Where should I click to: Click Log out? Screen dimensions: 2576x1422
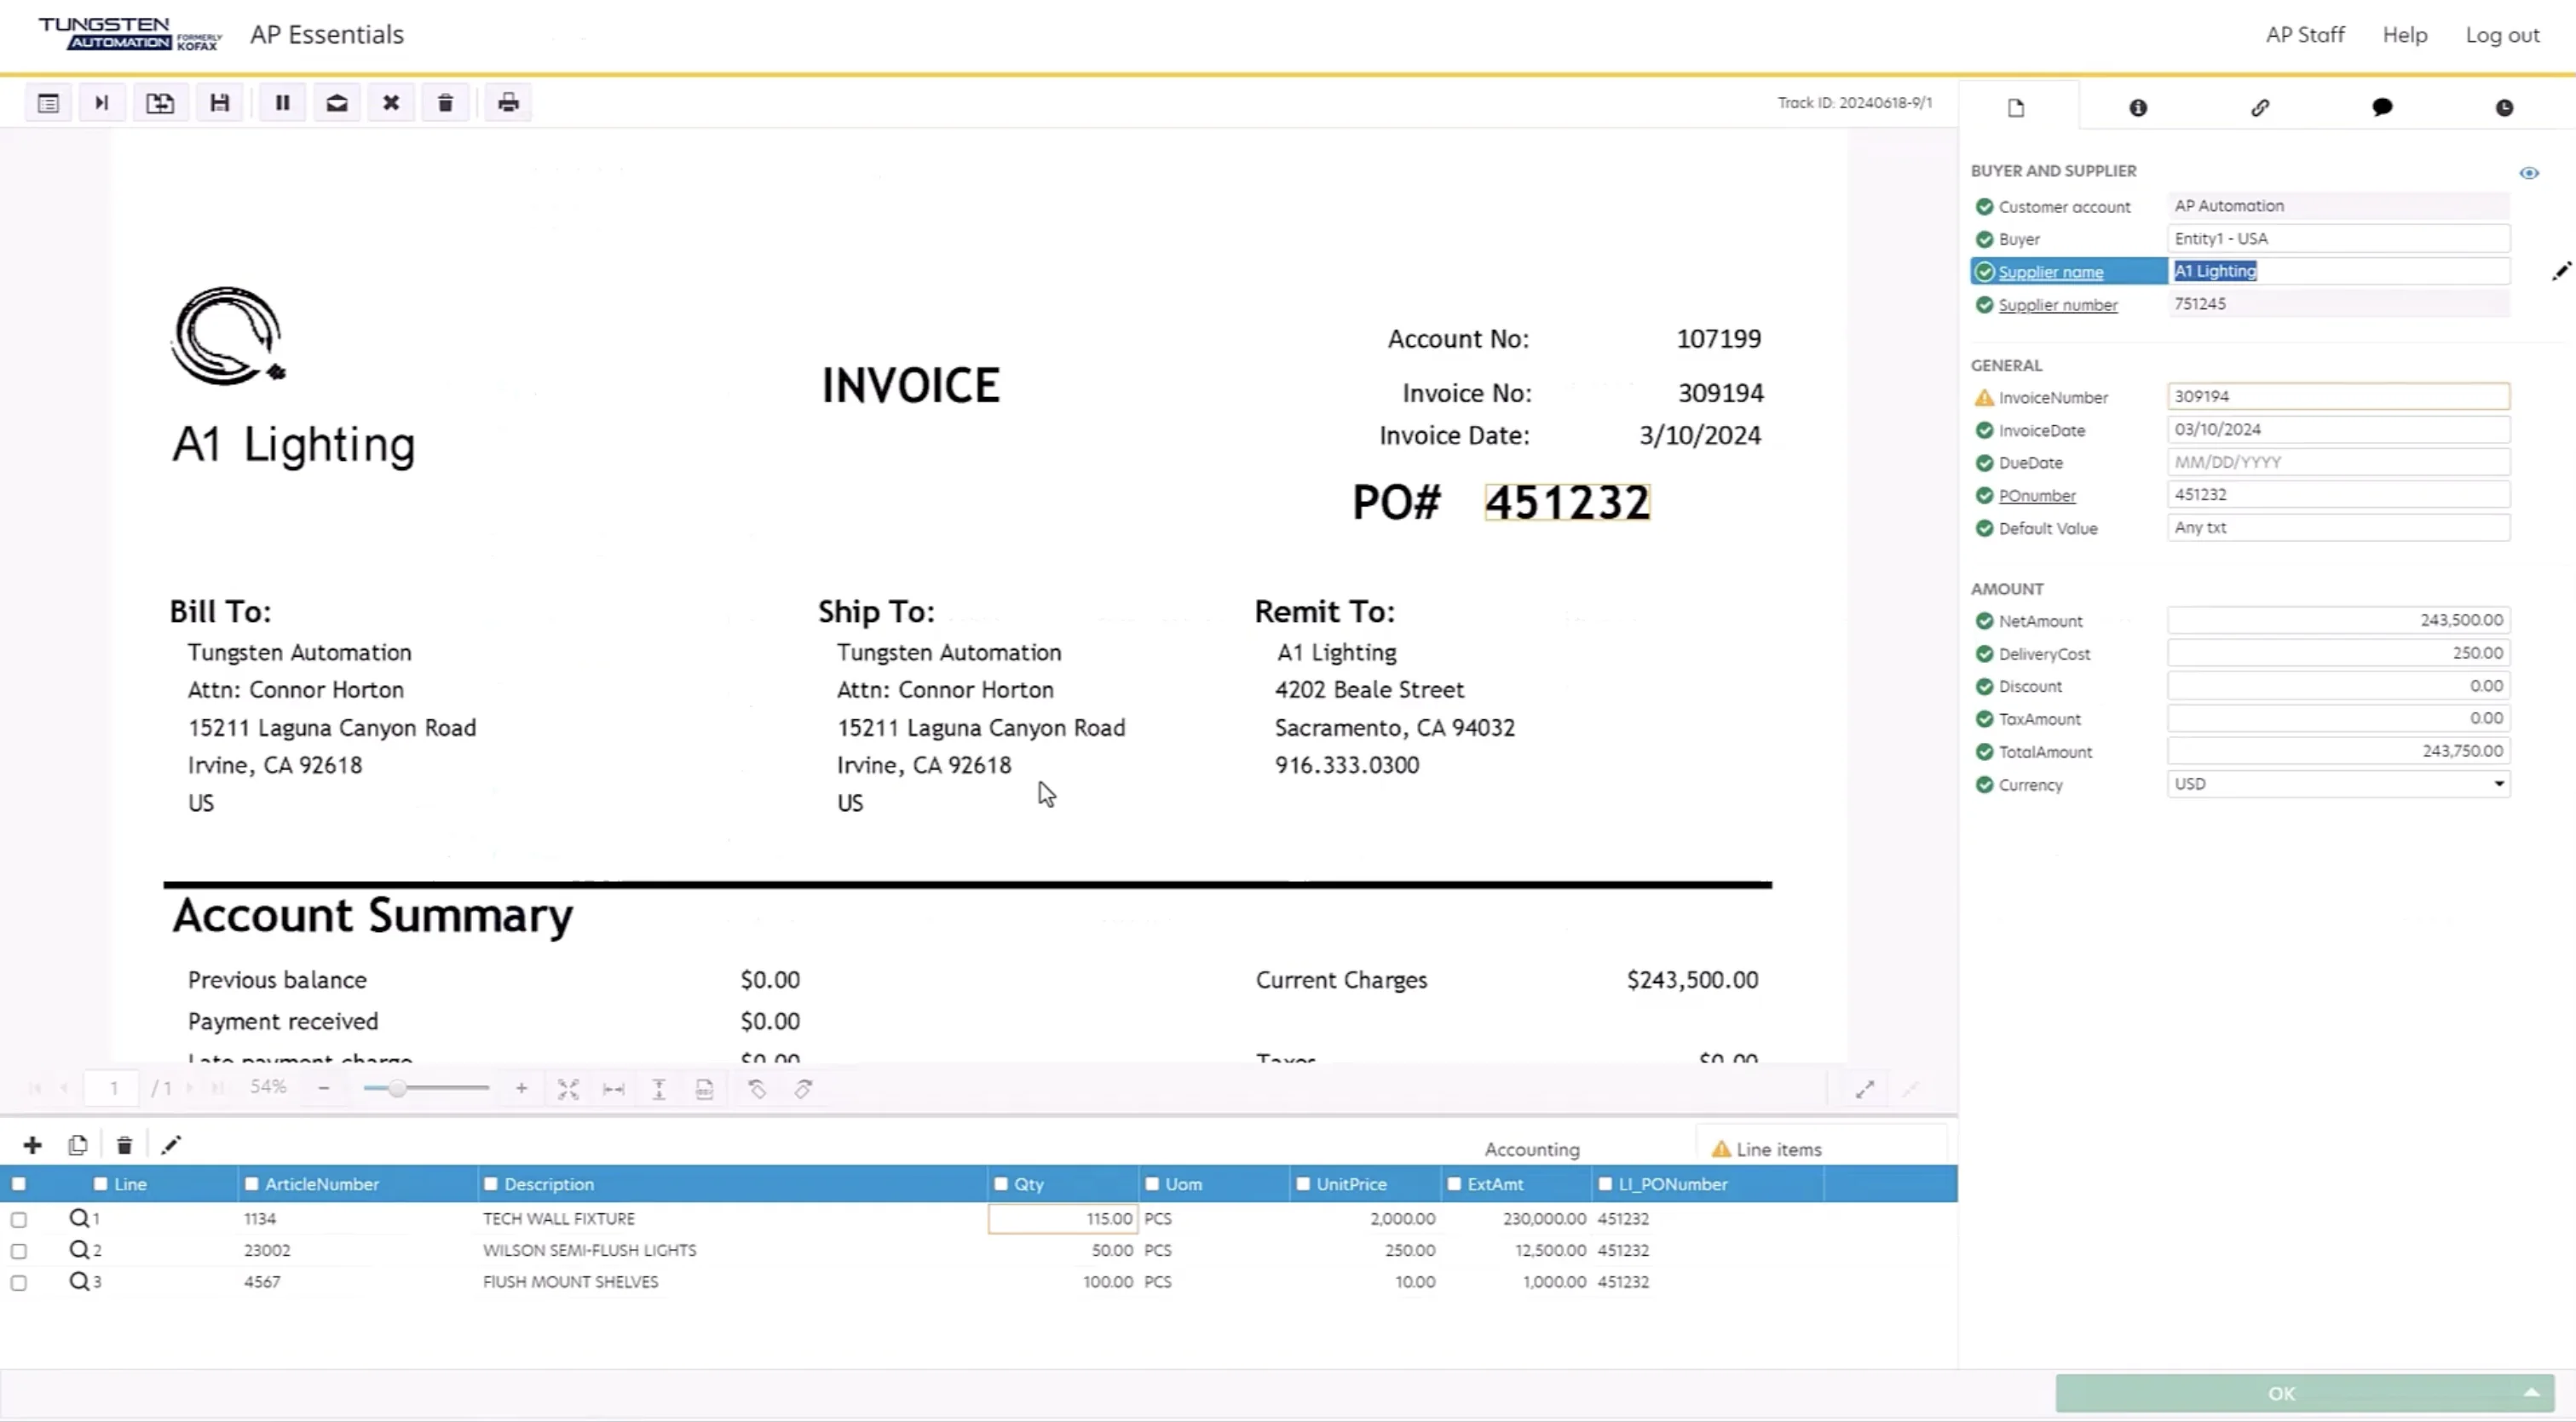(x=2502, y=35)
